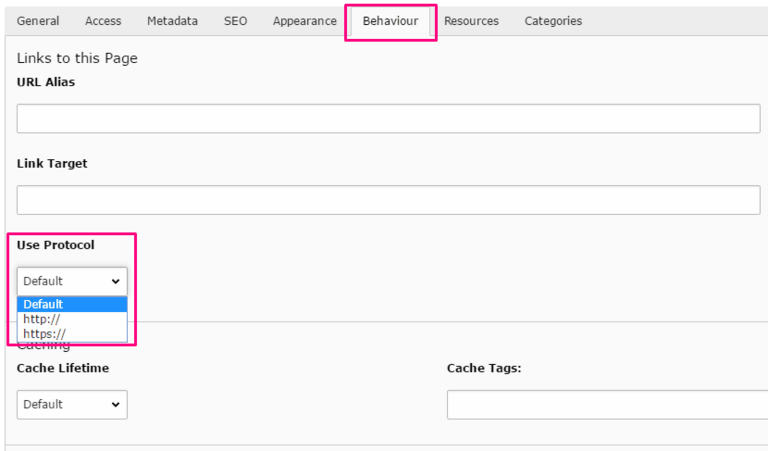Viewport: 768px width, 451px height.
Task: Click the Behaviour tab
Action: click(390, 21)
